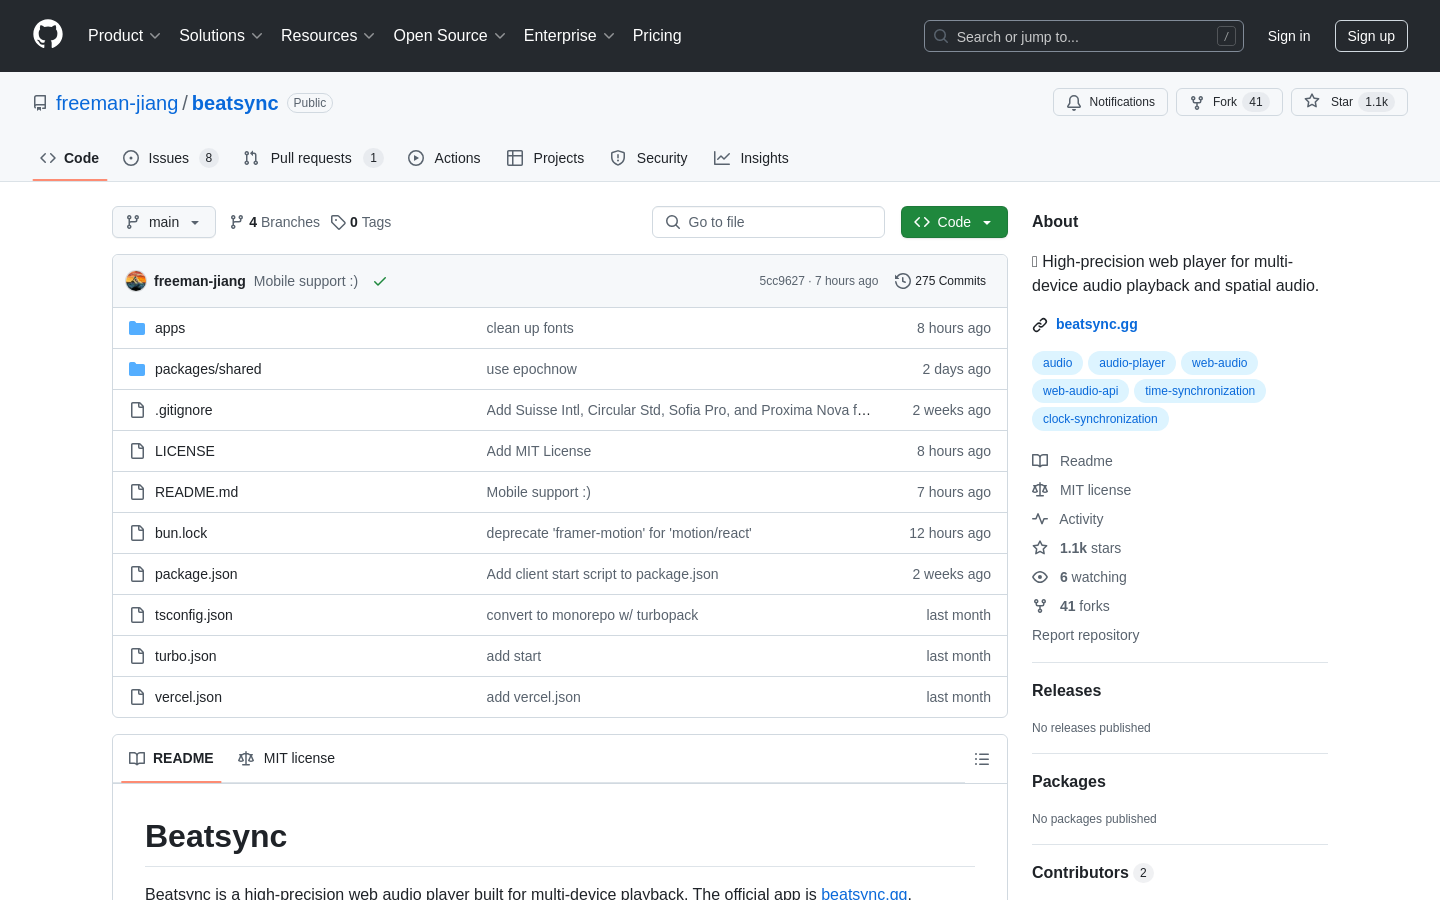Image resolution: width=1440 pixels, height=900 pixels.
Task: Open the Pricing page
Action: pyautogui.click(x=657, y=36)
